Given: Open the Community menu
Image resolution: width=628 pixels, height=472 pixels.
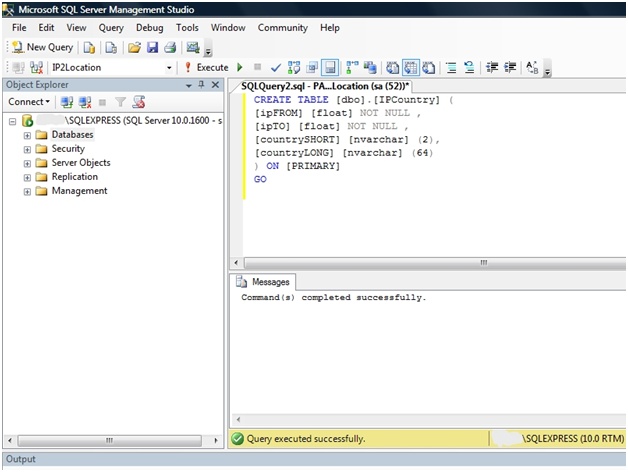Looking at the screenshot, I should 283,28.
